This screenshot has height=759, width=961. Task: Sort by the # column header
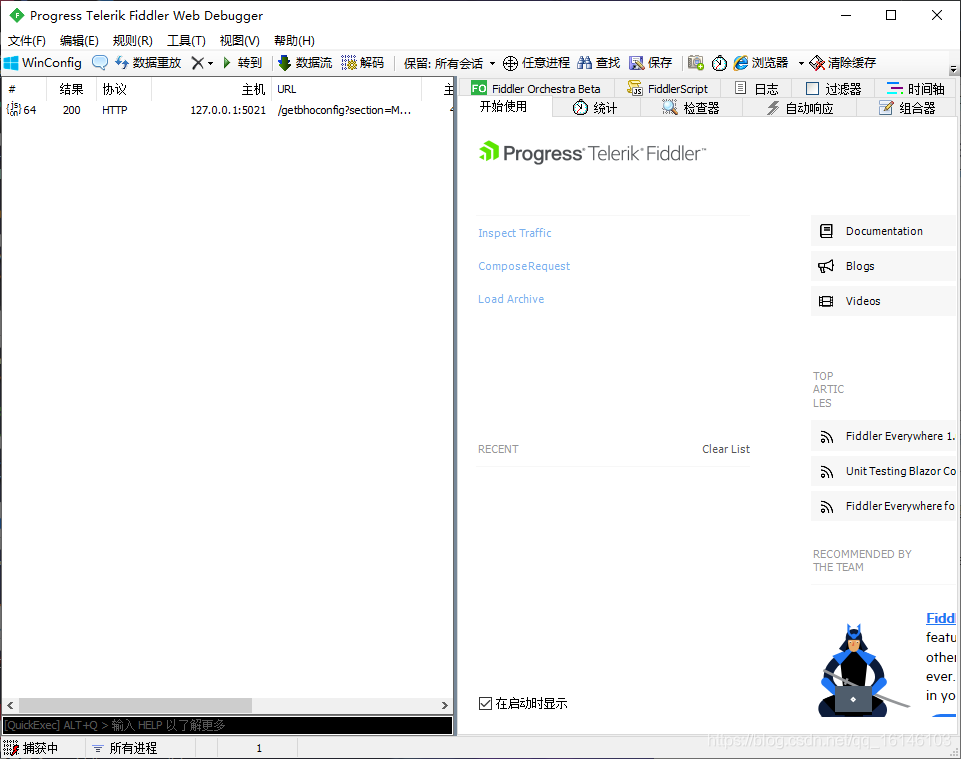[x=25, y=89]
